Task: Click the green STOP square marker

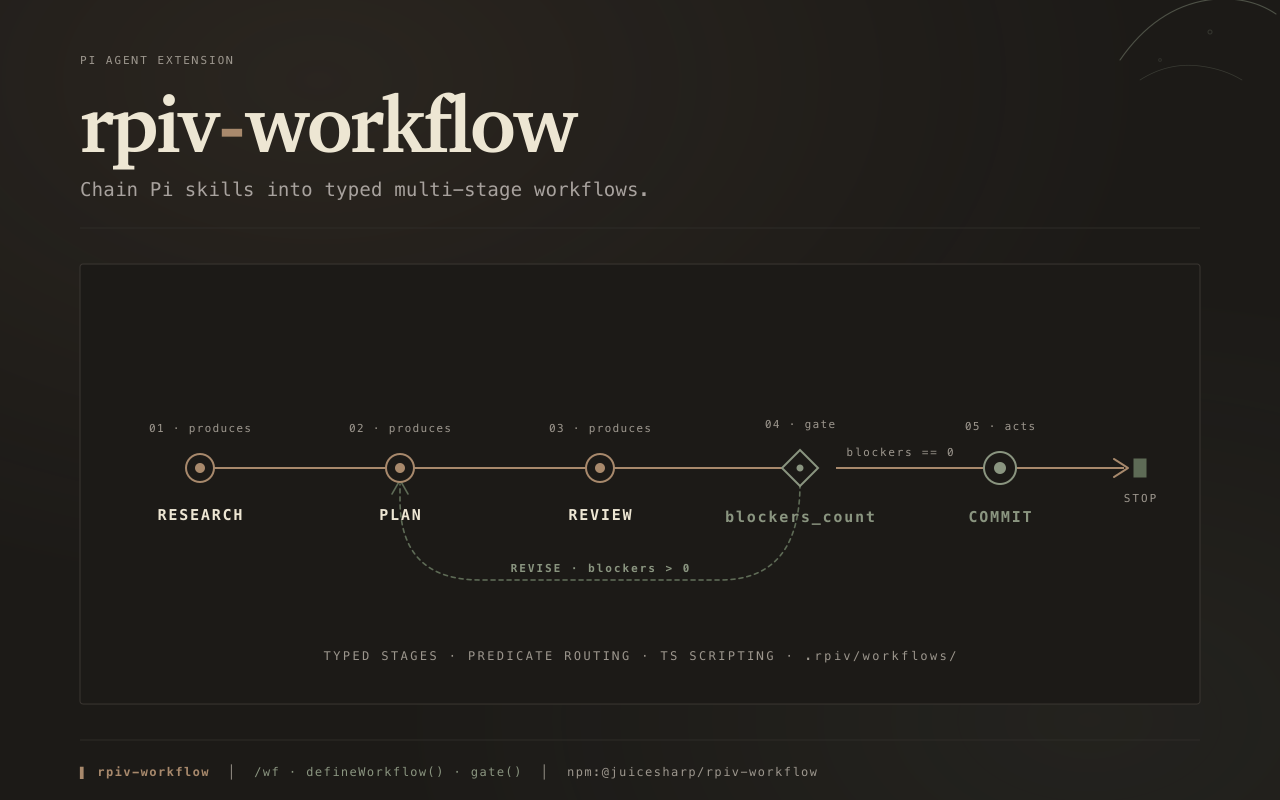Action: [1140, 468]
